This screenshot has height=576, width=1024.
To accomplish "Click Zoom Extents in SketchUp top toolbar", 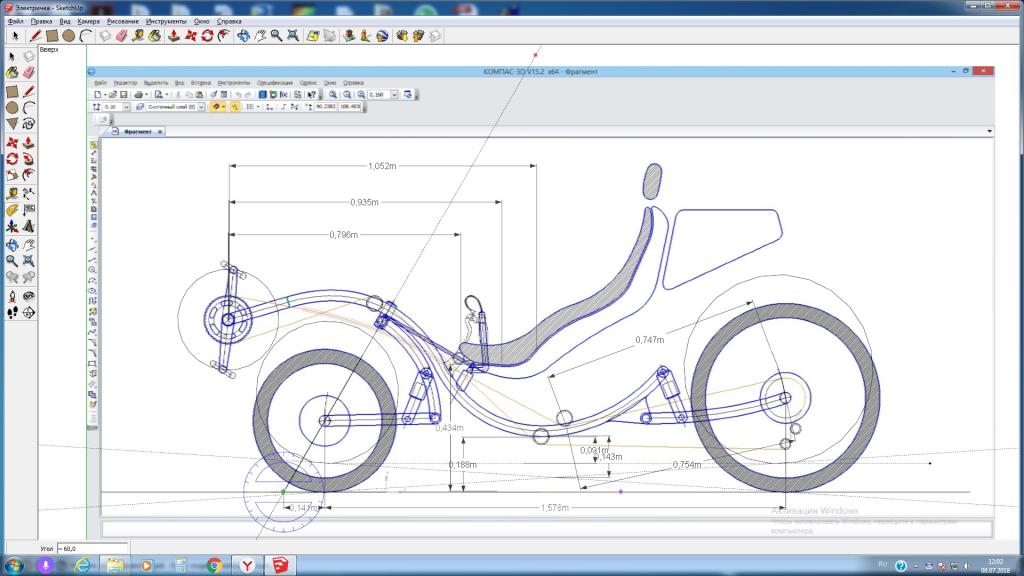I will (293, 36).
